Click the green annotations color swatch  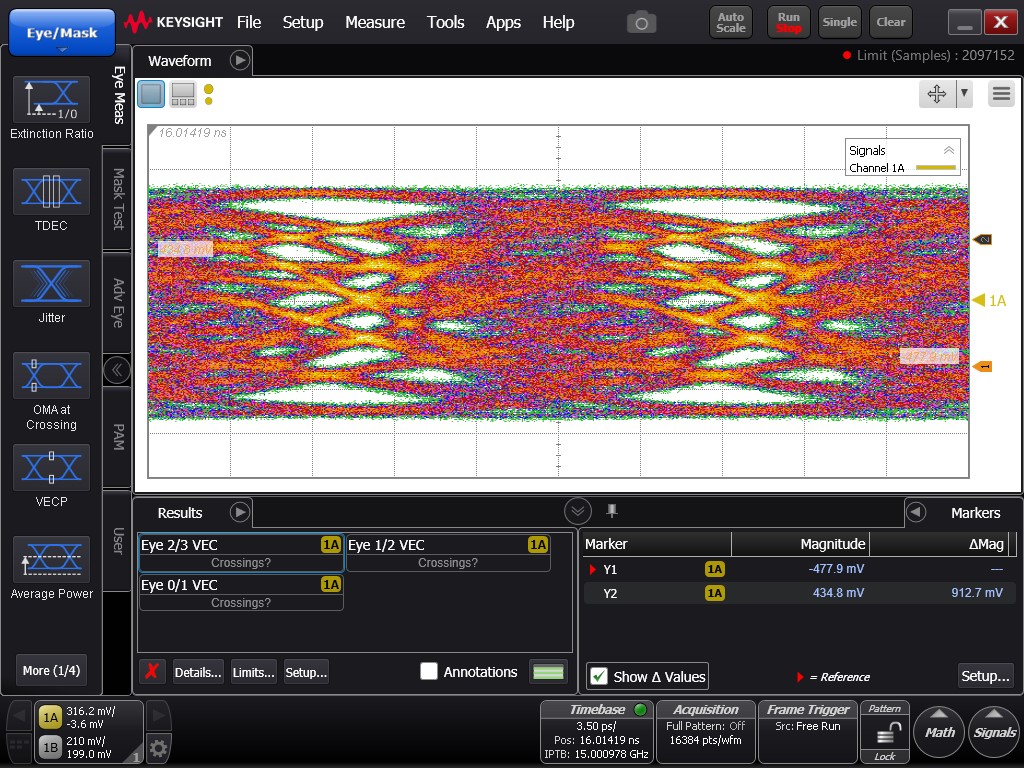click(549, 672)
